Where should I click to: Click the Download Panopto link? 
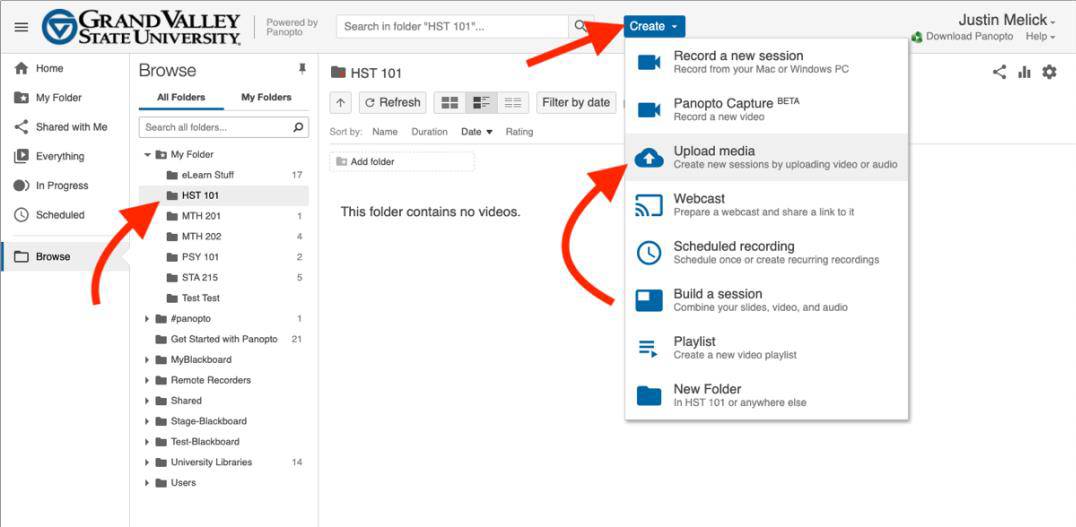coord(968,37)
